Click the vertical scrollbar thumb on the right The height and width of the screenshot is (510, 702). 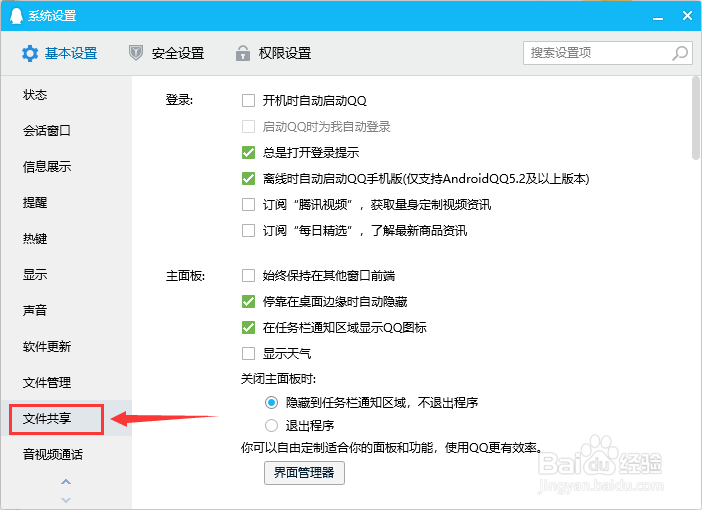click(696, 118)
